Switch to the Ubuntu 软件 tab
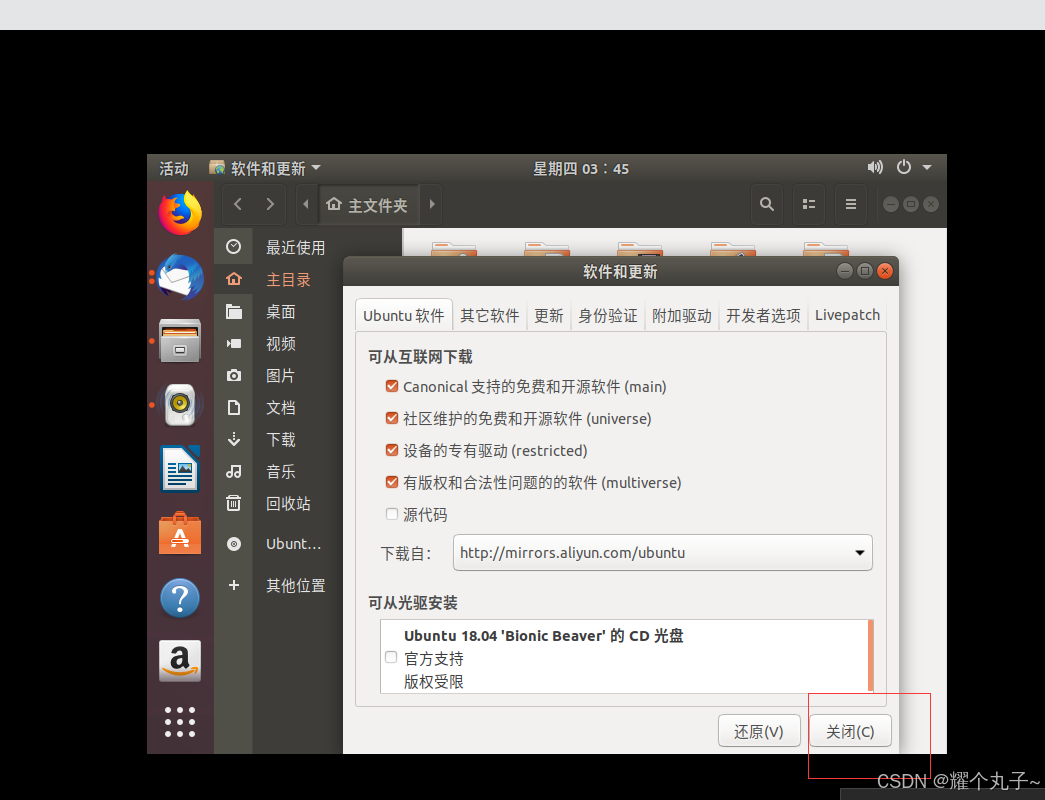 tap(404, 315)
